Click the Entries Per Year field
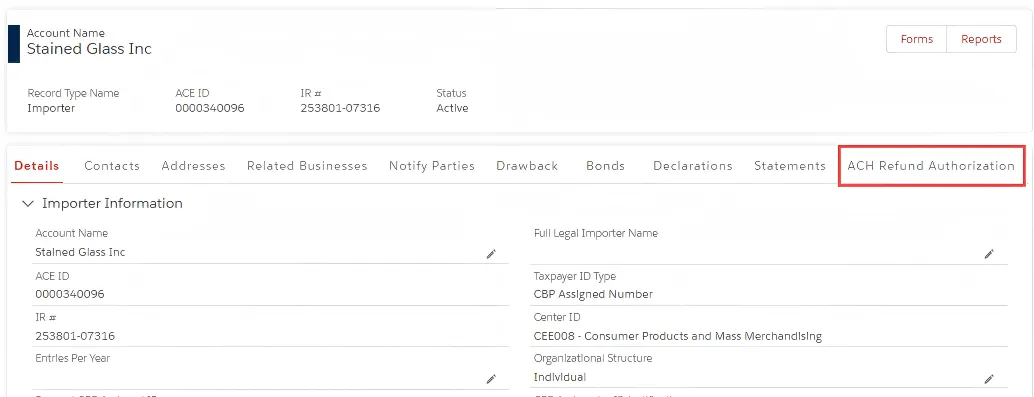 tap(271, 371)
